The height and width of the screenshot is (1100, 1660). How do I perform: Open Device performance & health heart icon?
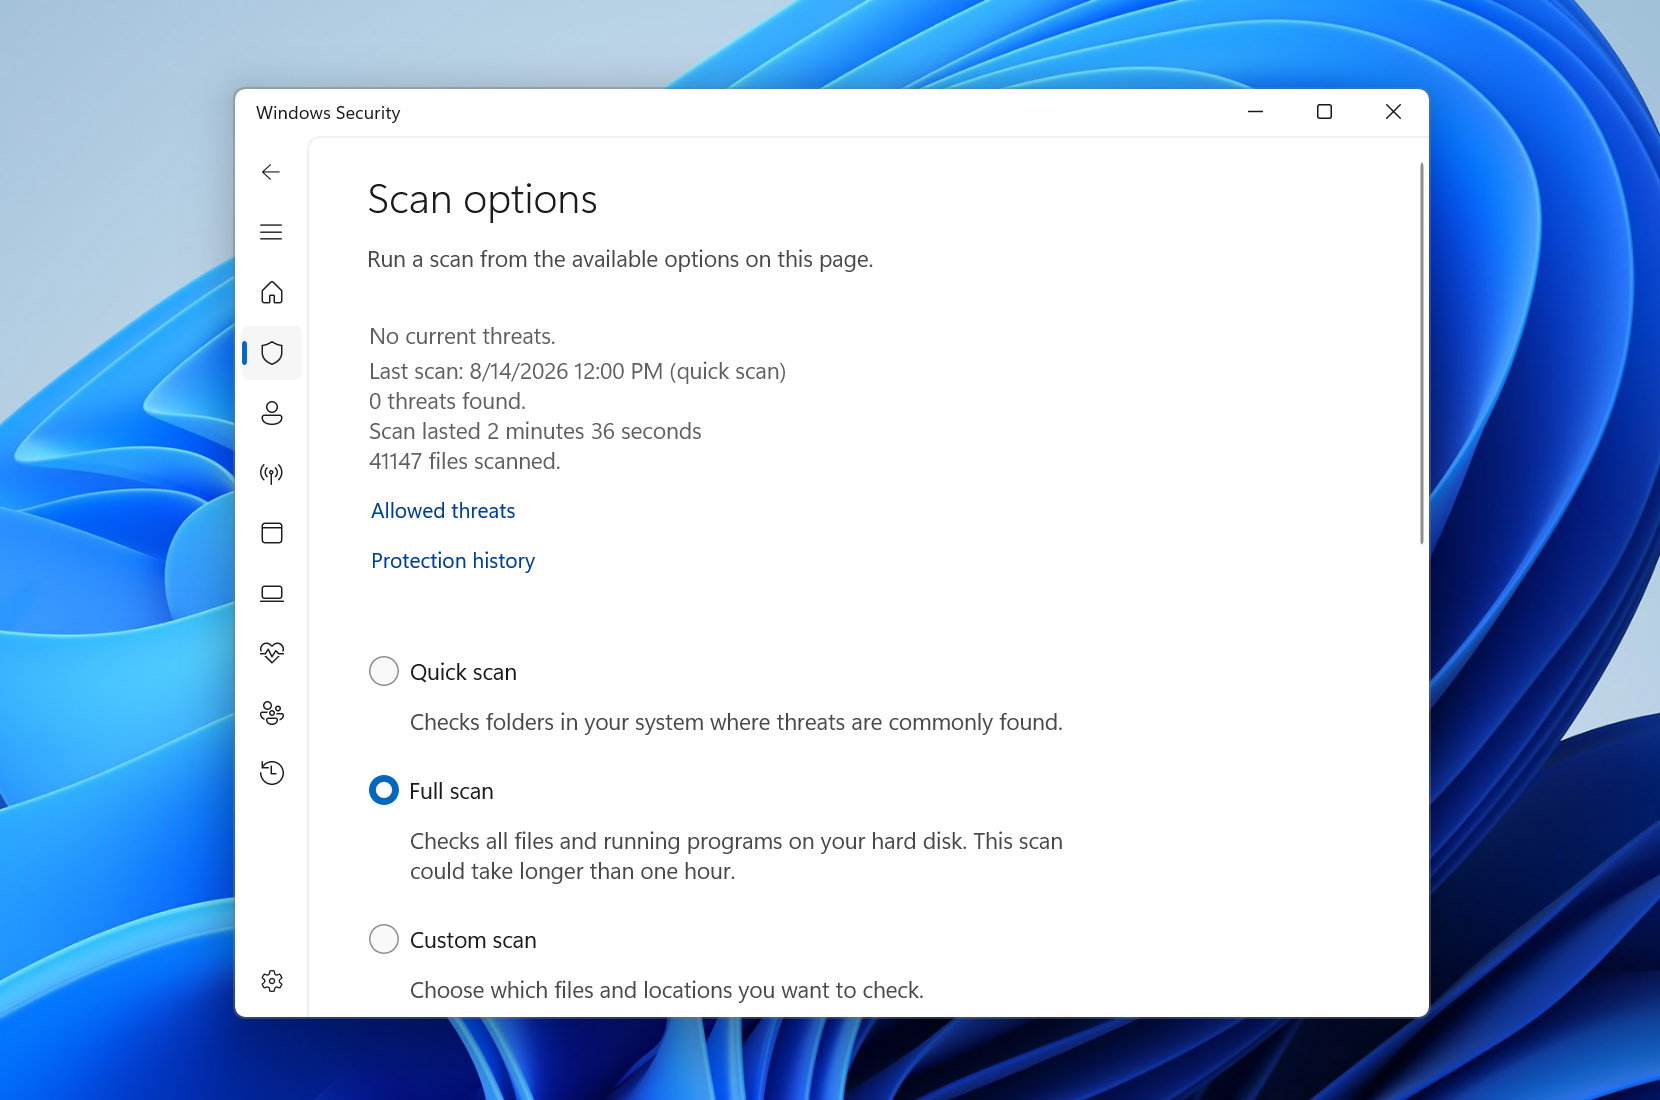pyautogui.click(x=272, y=653)
